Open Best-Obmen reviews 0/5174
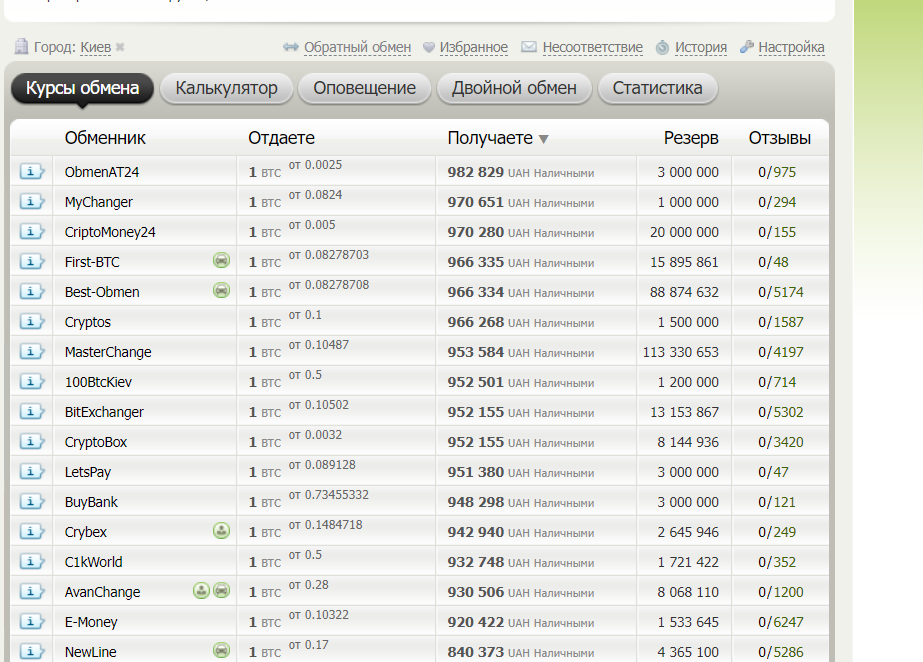 pyautogui.click(x=781, y=292)
